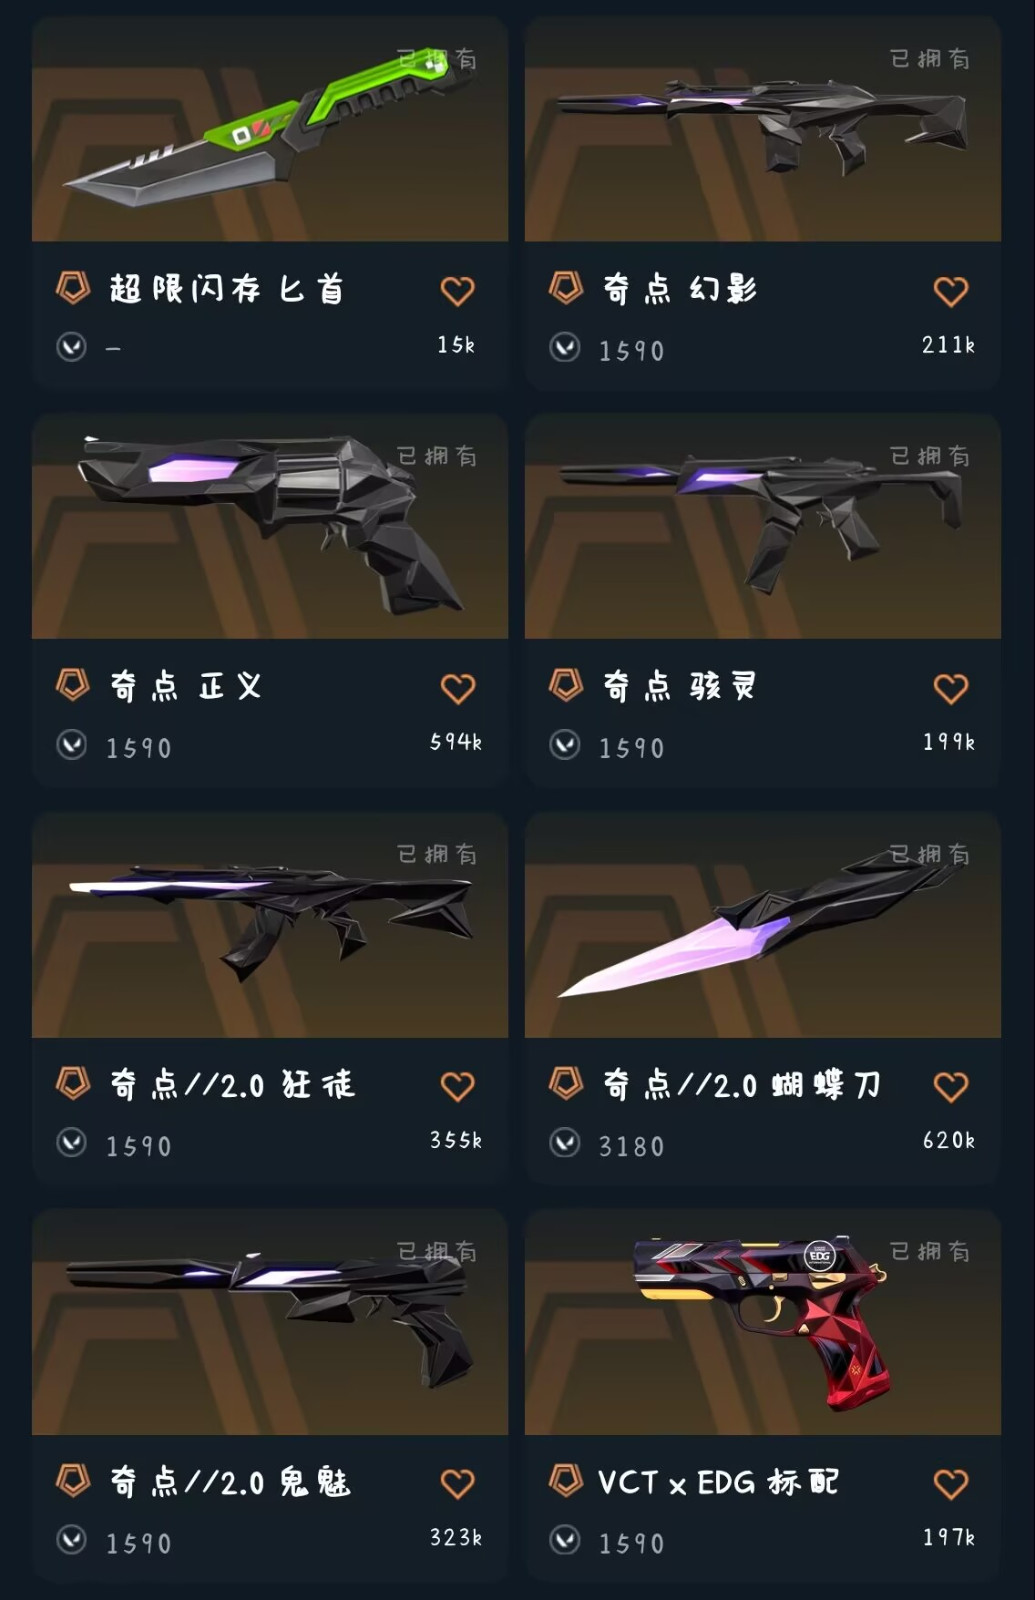Click tier badge beside VCT x EDG 标配
Viewport: 1035px width, 1600px height.
click(x=566, y=1480)
